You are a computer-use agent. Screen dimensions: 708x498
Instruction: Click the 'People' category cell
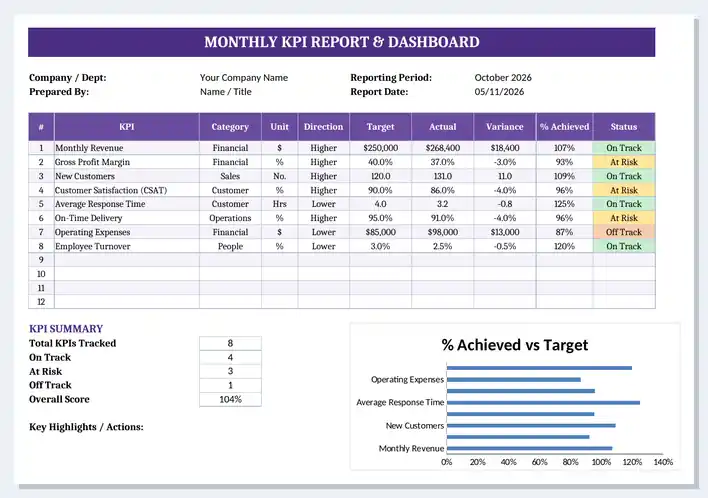point(230,246)
